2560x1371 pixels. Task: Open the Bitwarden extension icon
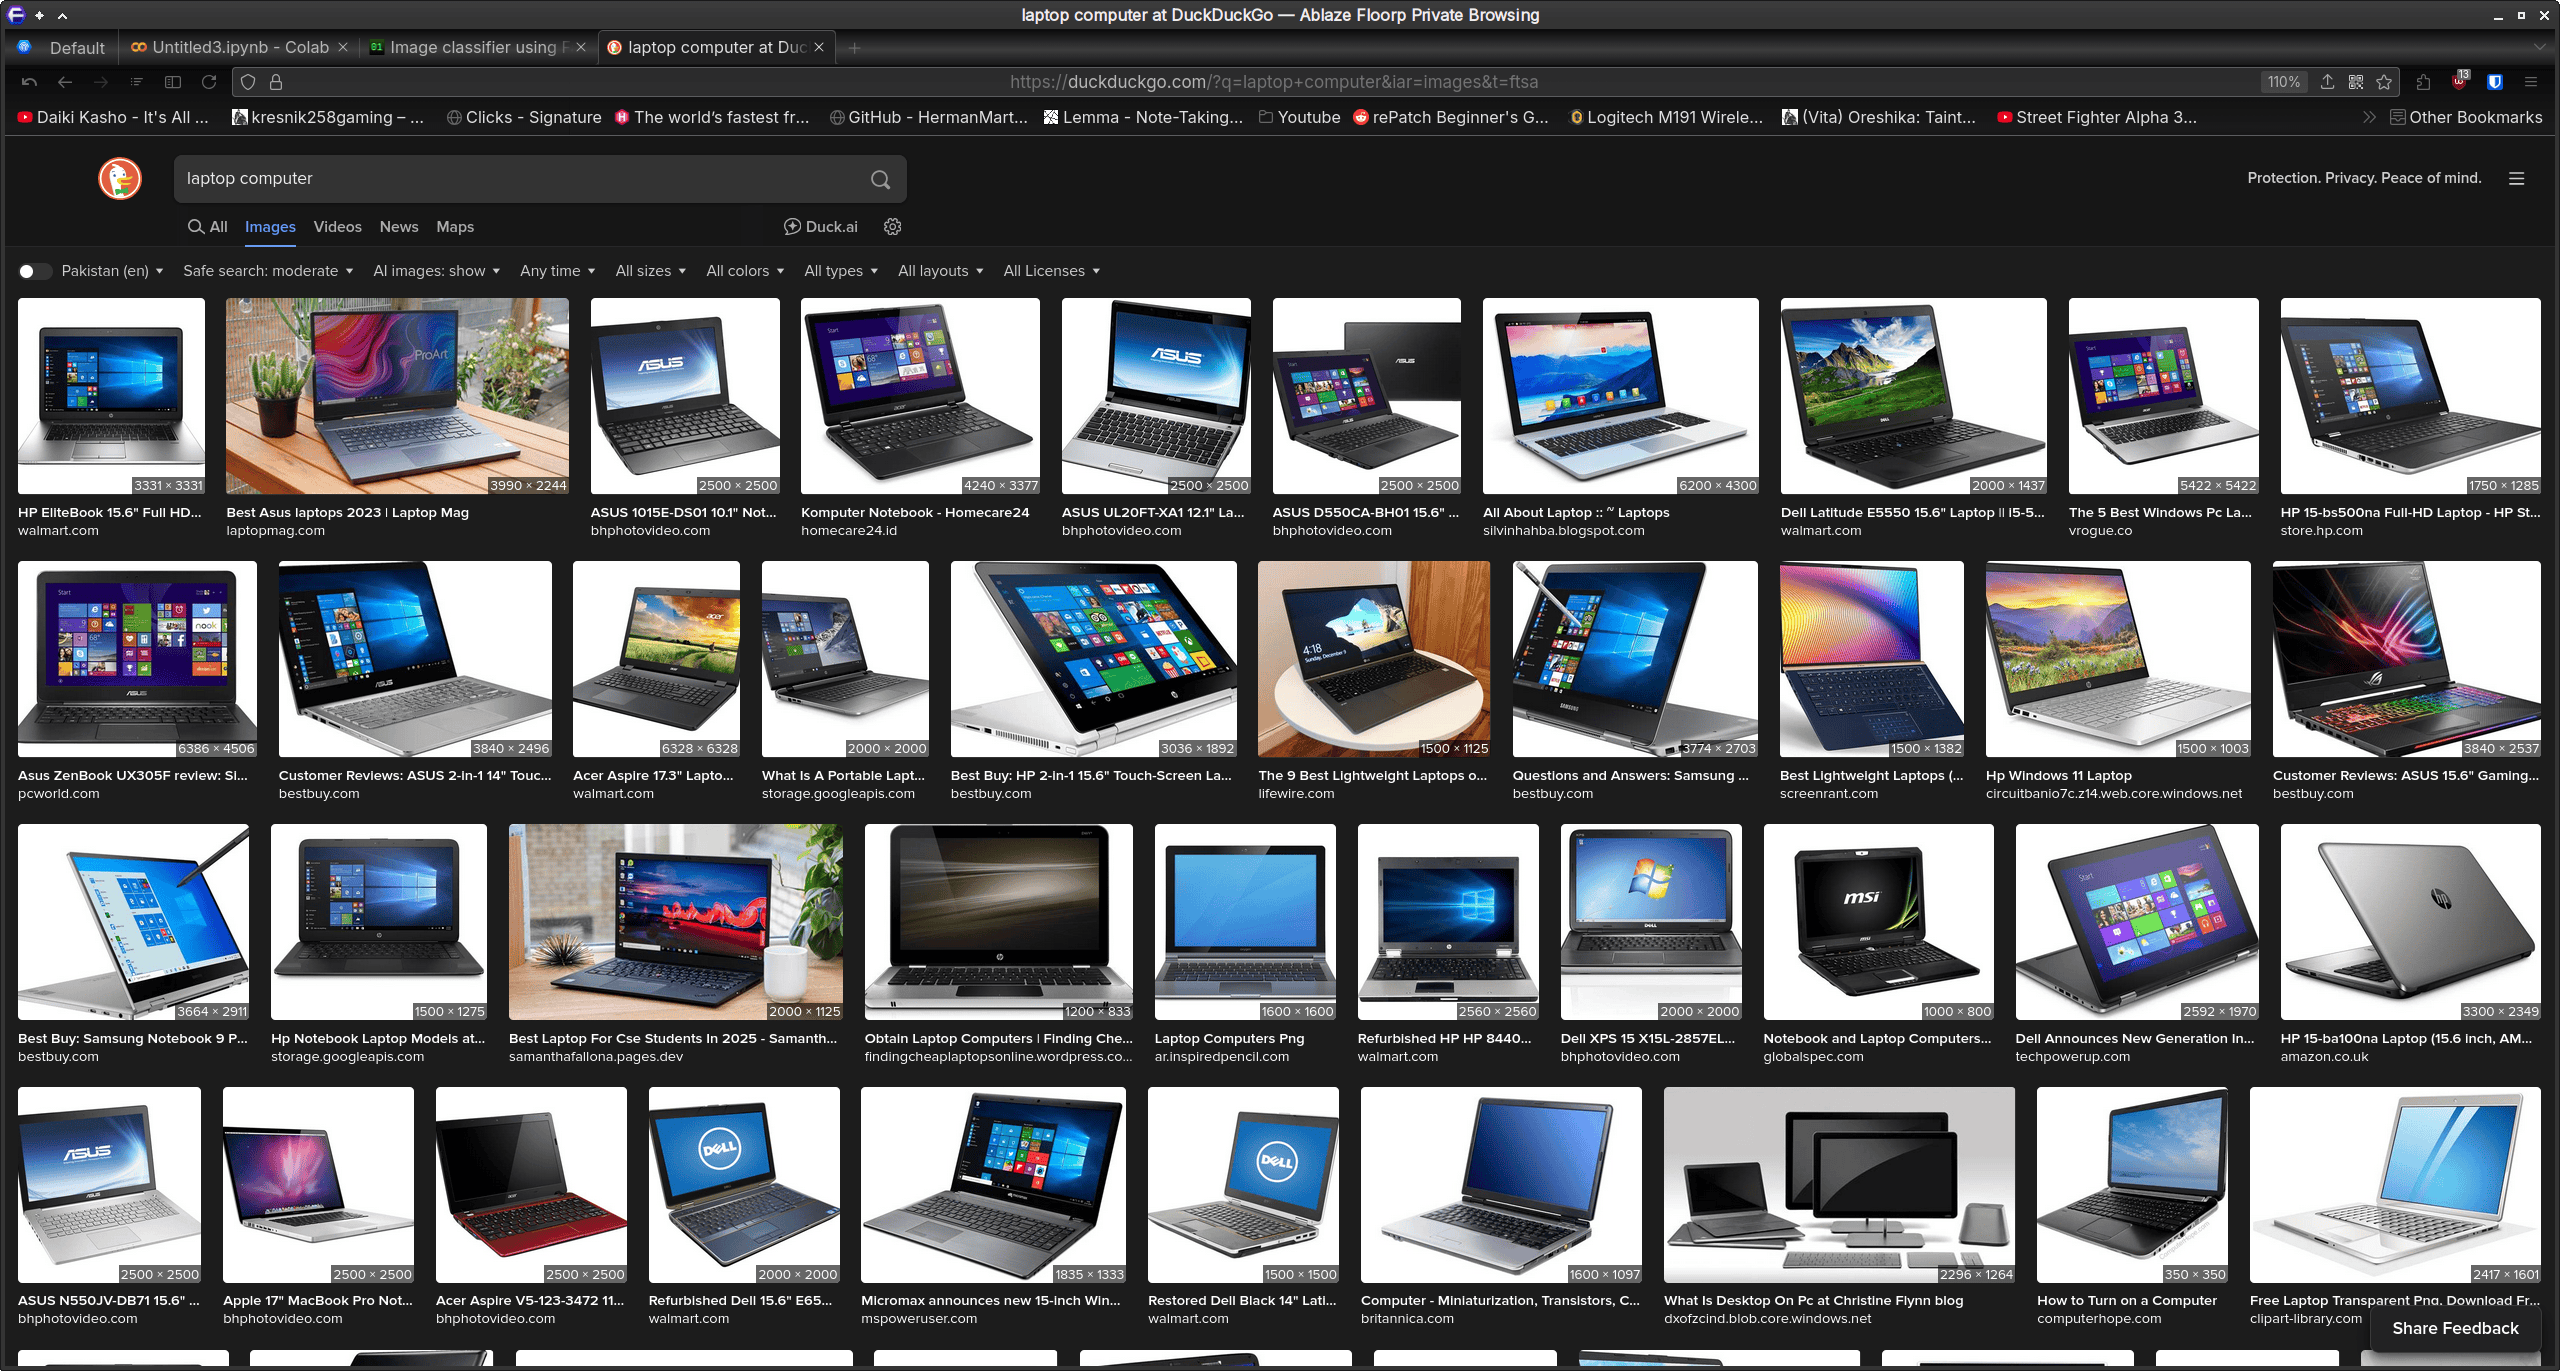pyautogui.click(x=2495, y=82)
